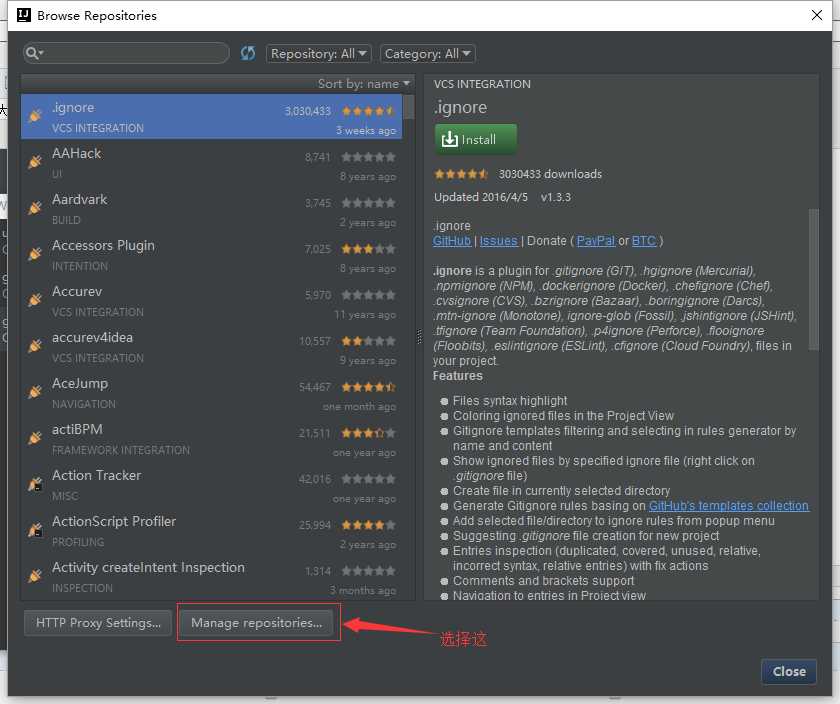The image size is (840, 704).
Task: Click the plug icon beside AceJump
Action: tap(35, 392)
